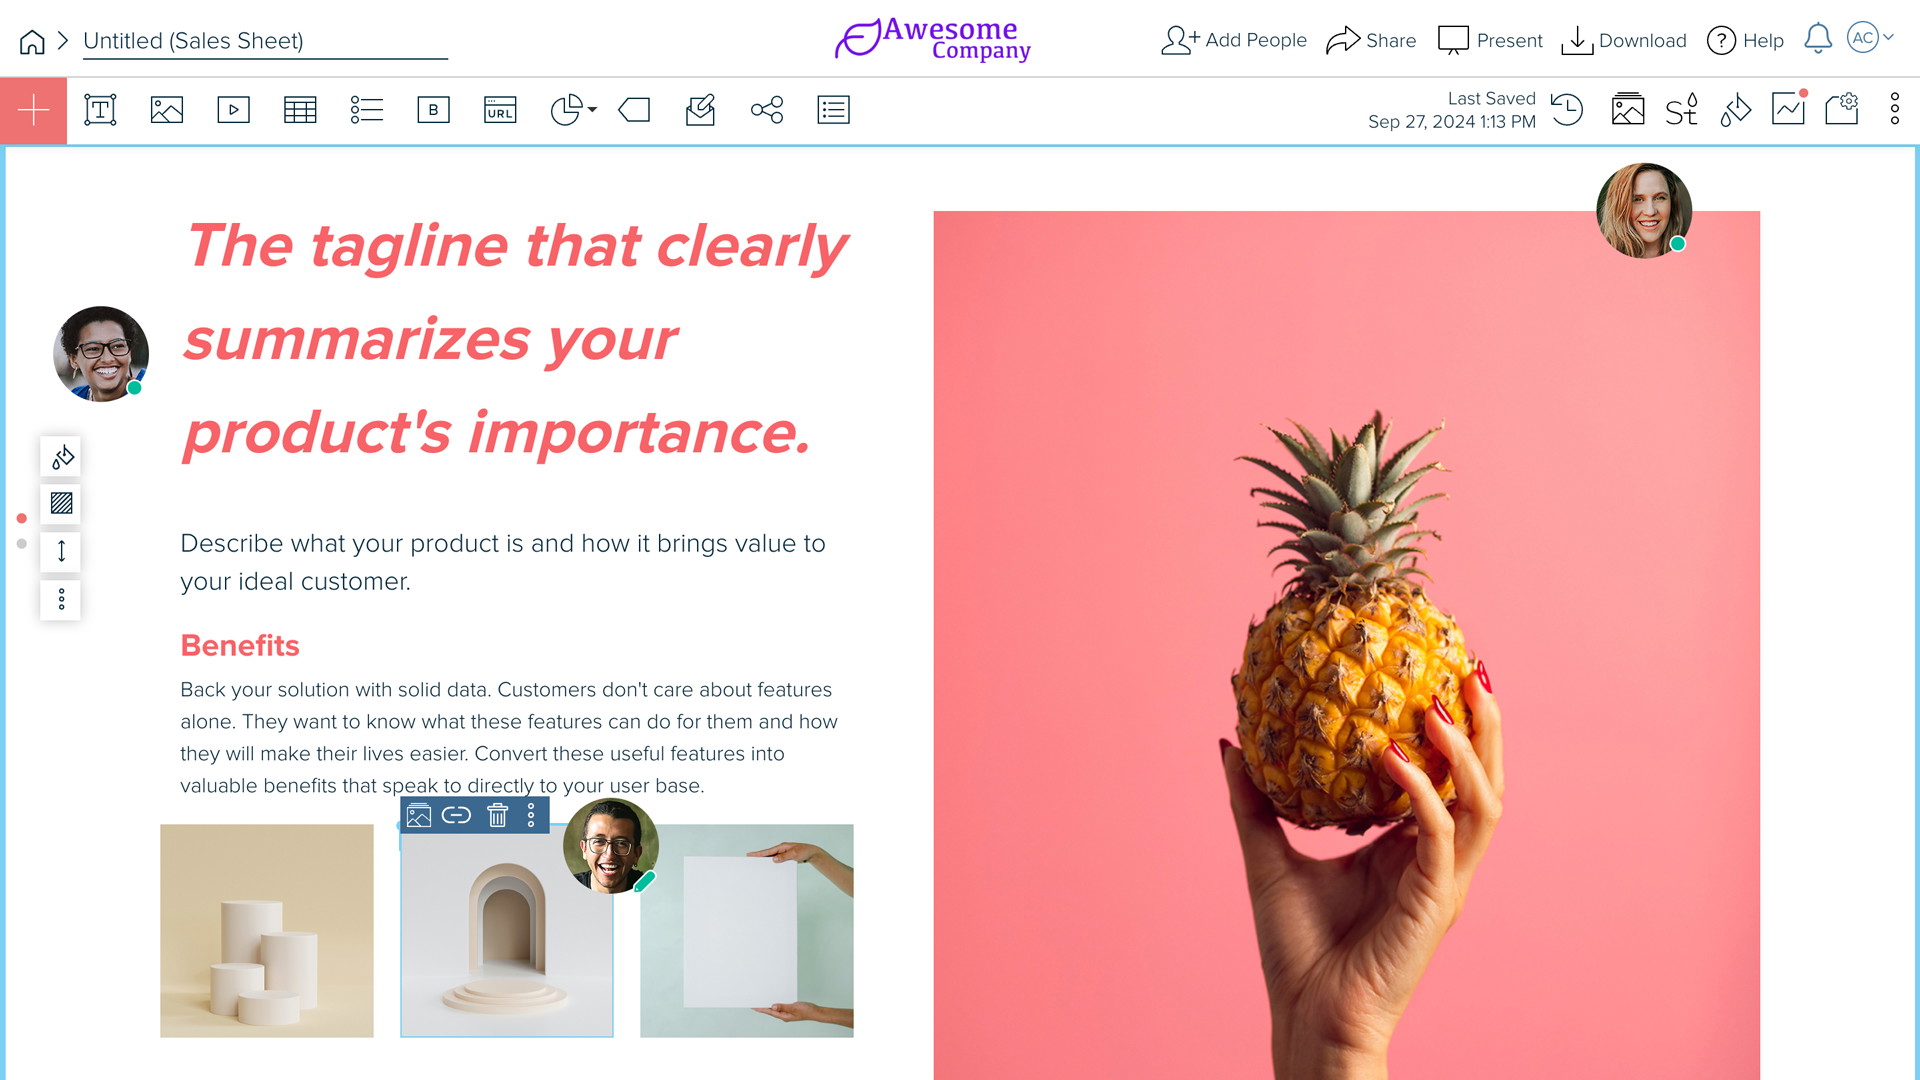Select the Button/embed URL icon
Viewport: 1920px width, 1080px height.
[500, 108]
